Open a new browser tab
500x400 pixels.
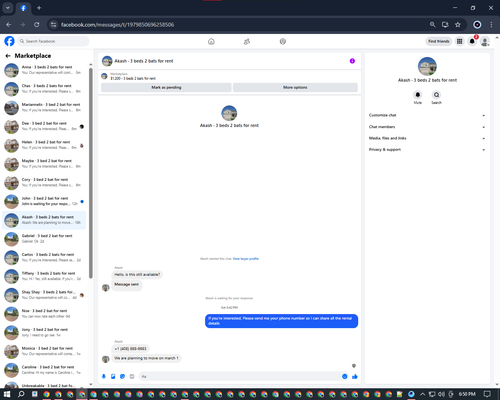coord(39,8)
